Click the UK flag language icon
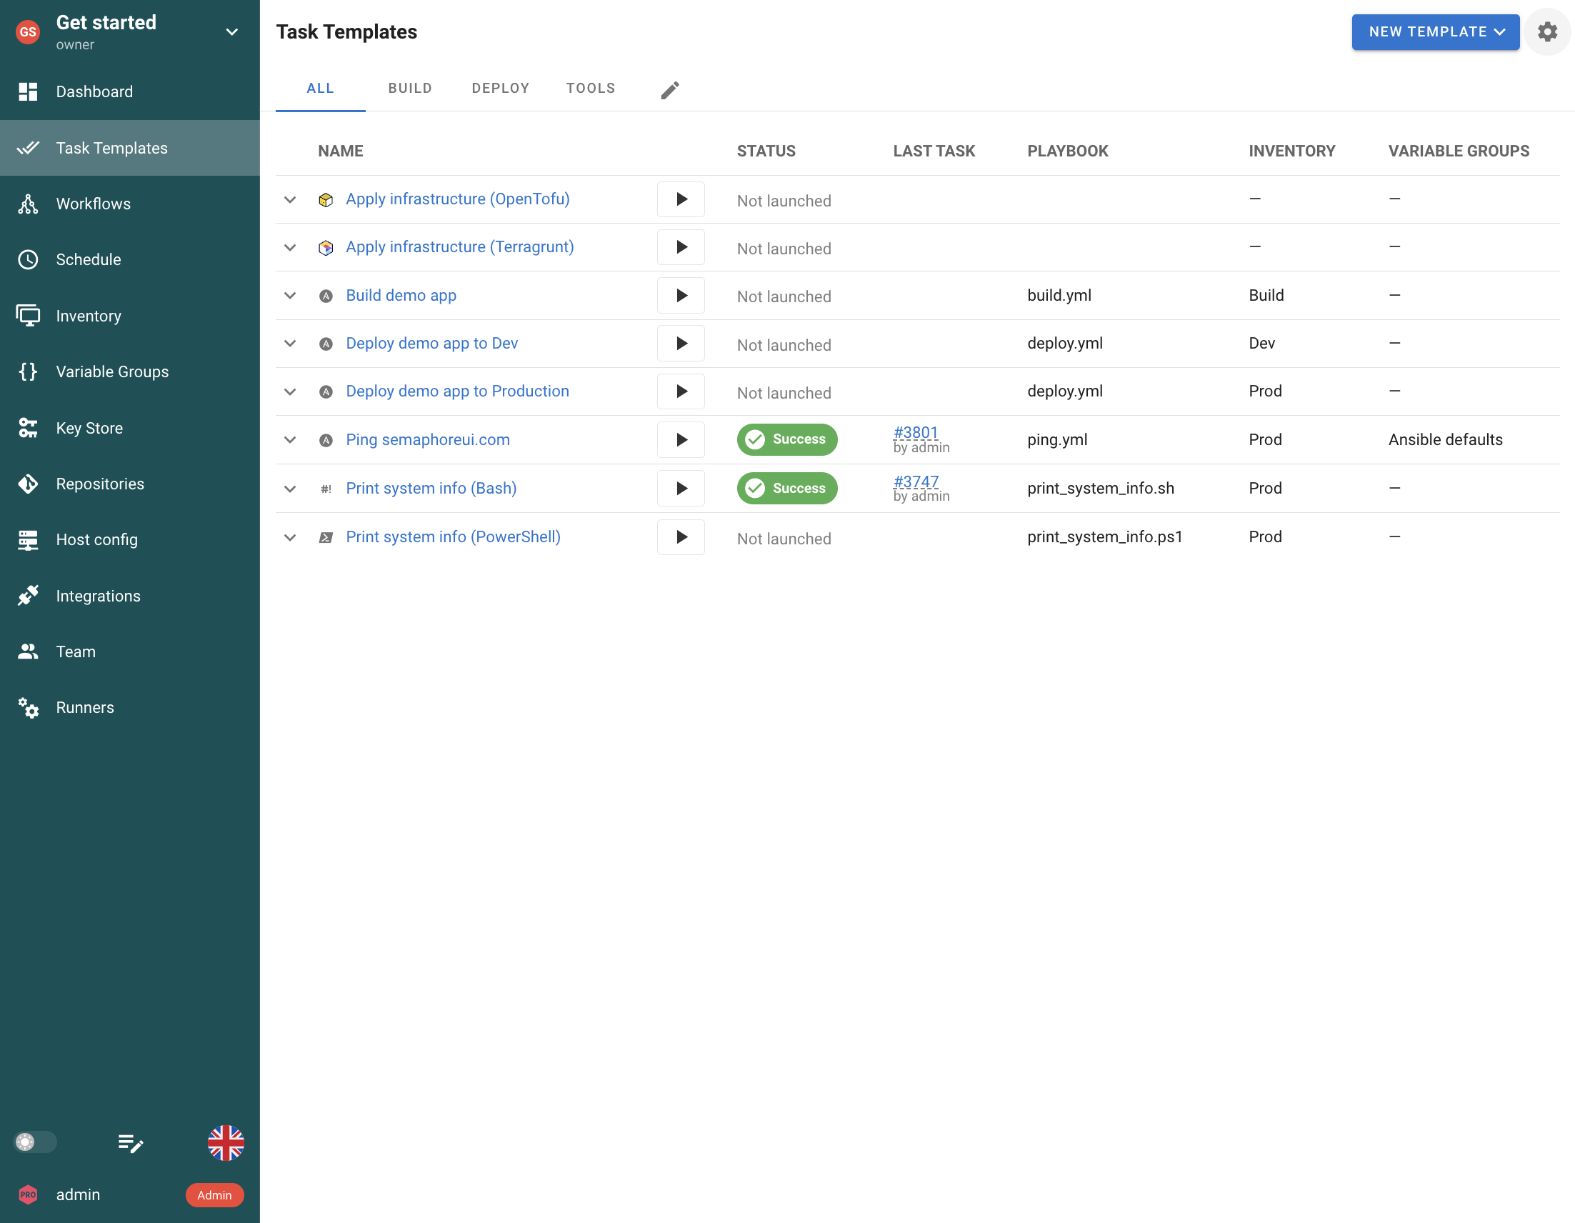The image size is (1575, 1223). tap(226, 1143)
